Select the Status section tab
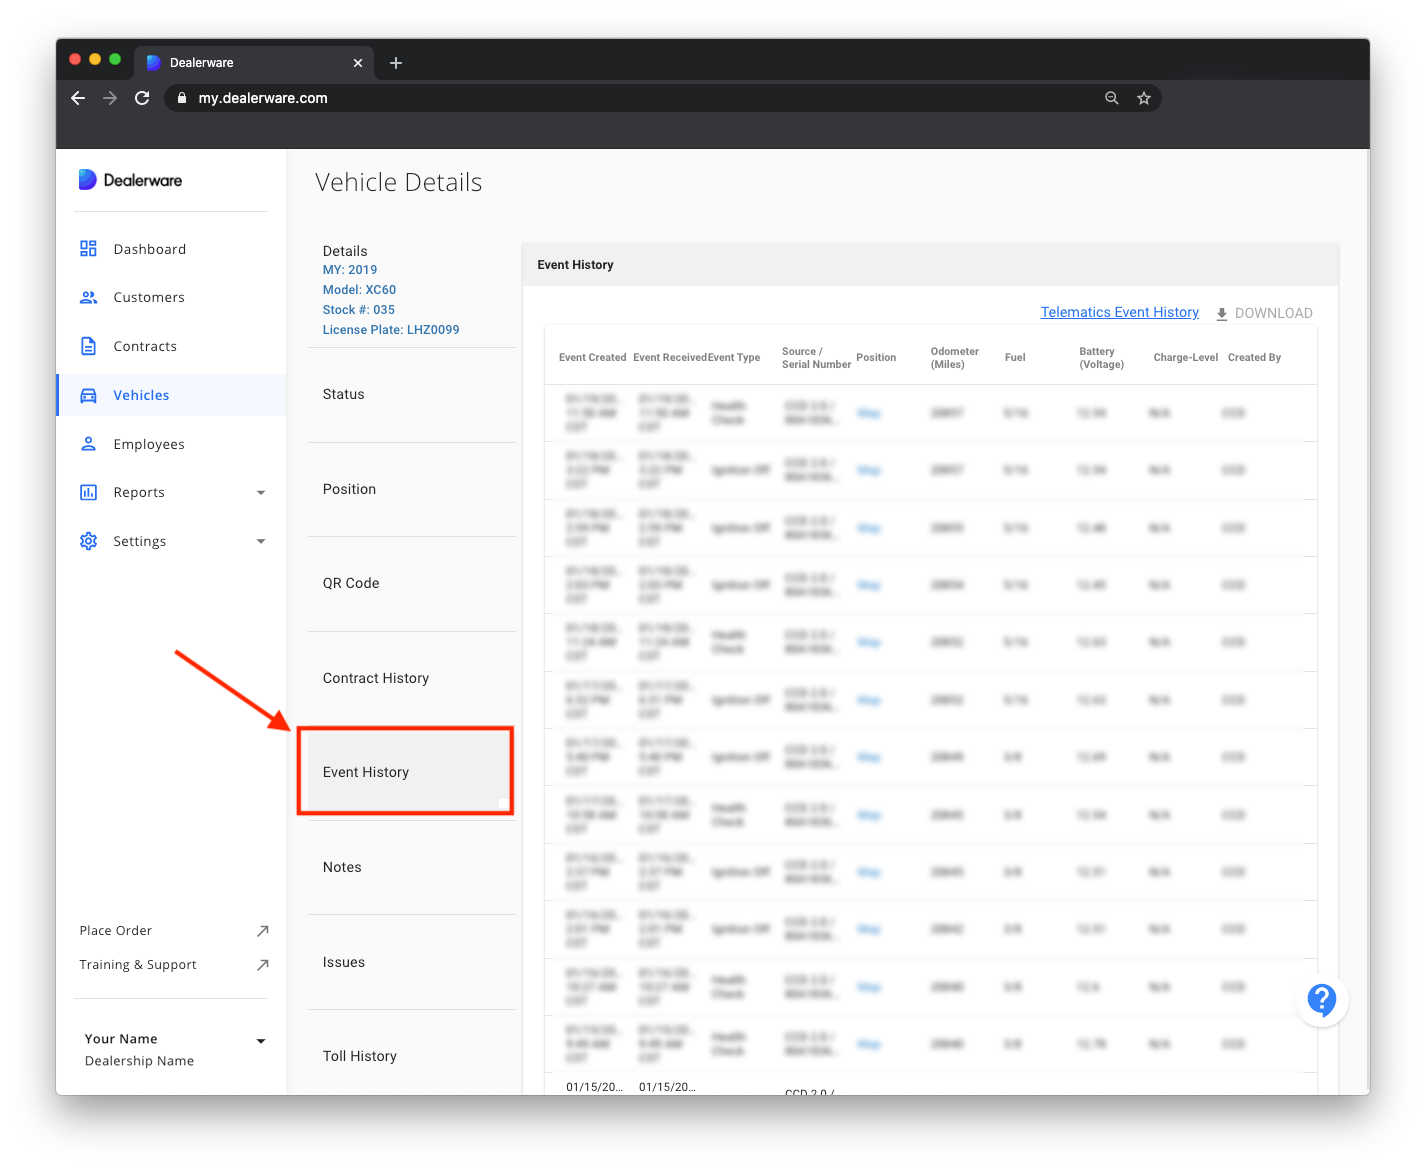 [411, 395]
